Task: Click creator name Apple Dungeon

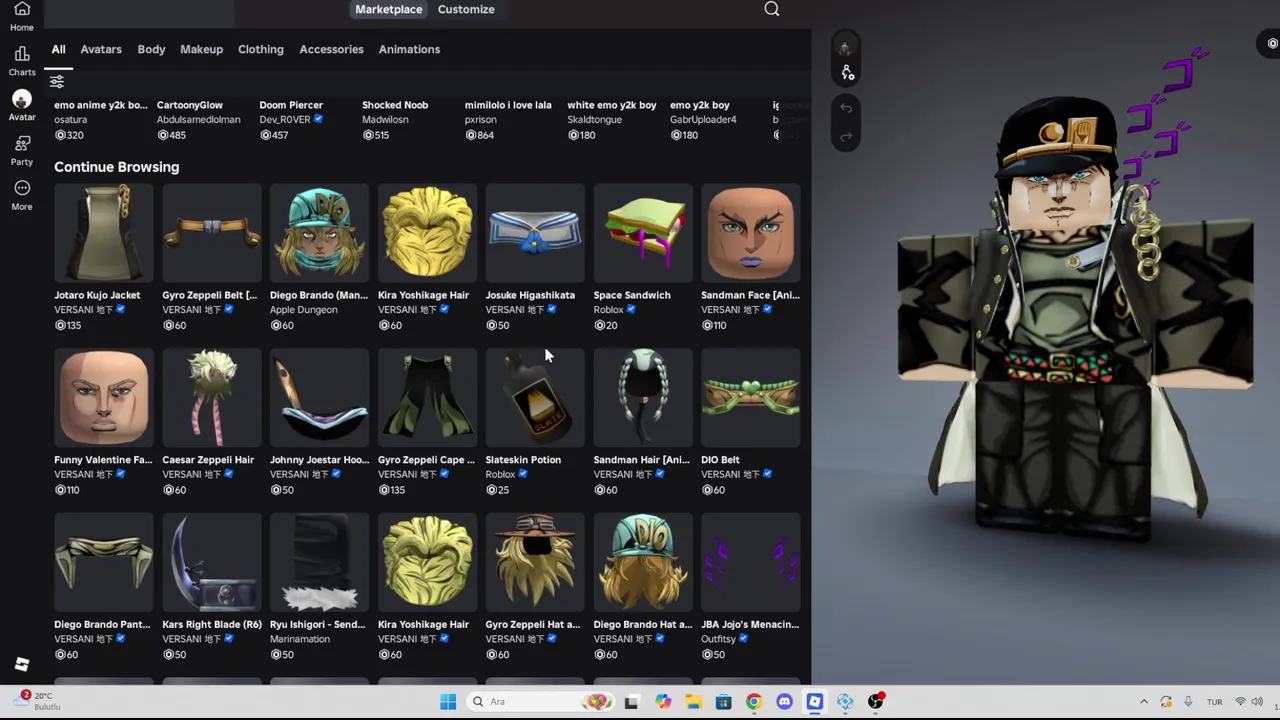Action: point(303,310)
